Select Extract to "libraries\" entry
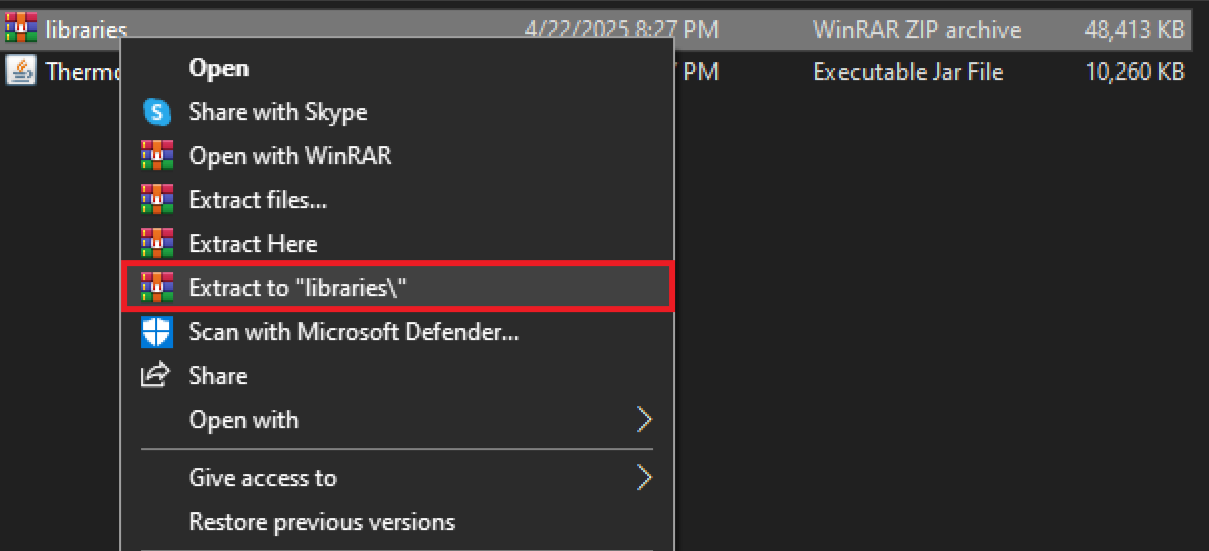1209x551 pixels. coord(397,288)
